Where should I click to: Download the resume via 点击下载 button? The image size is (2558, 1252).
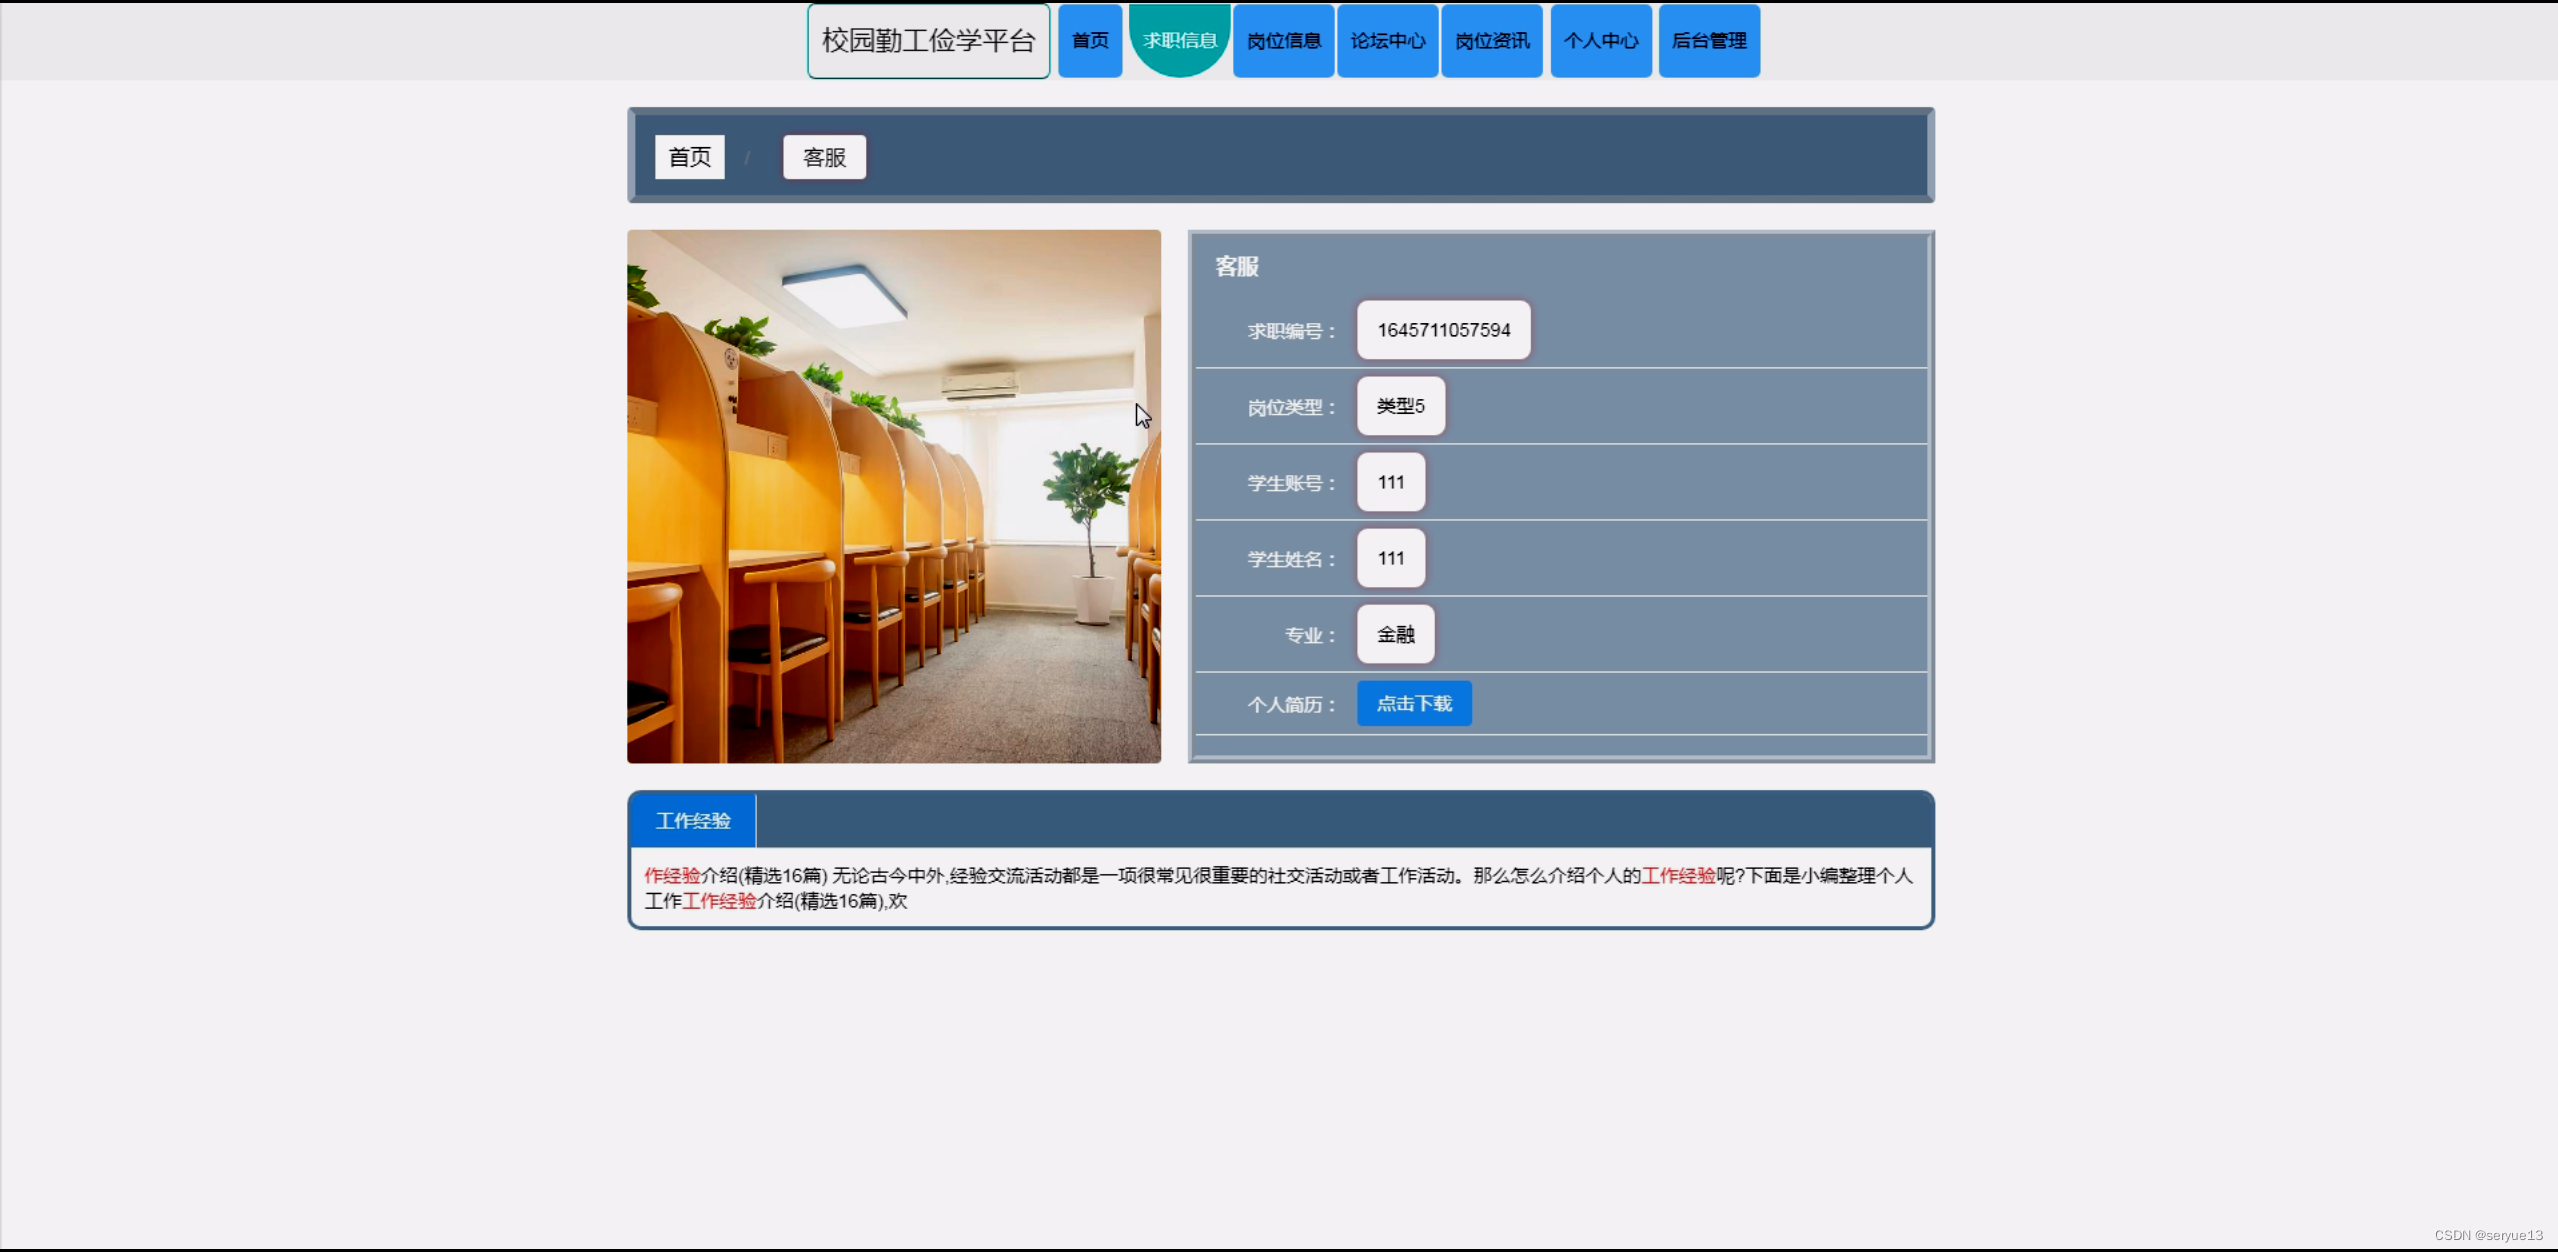click(x=1412, y=703)
